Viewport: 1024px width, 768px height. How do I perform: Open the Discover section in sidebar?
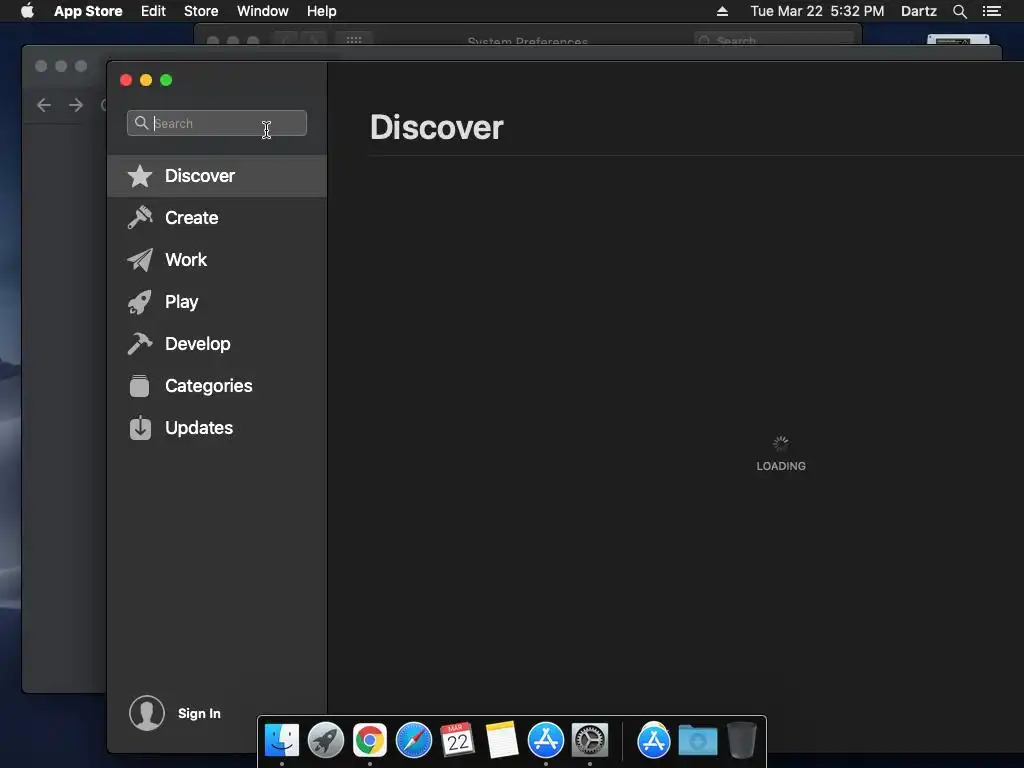(x=217, y=176)
